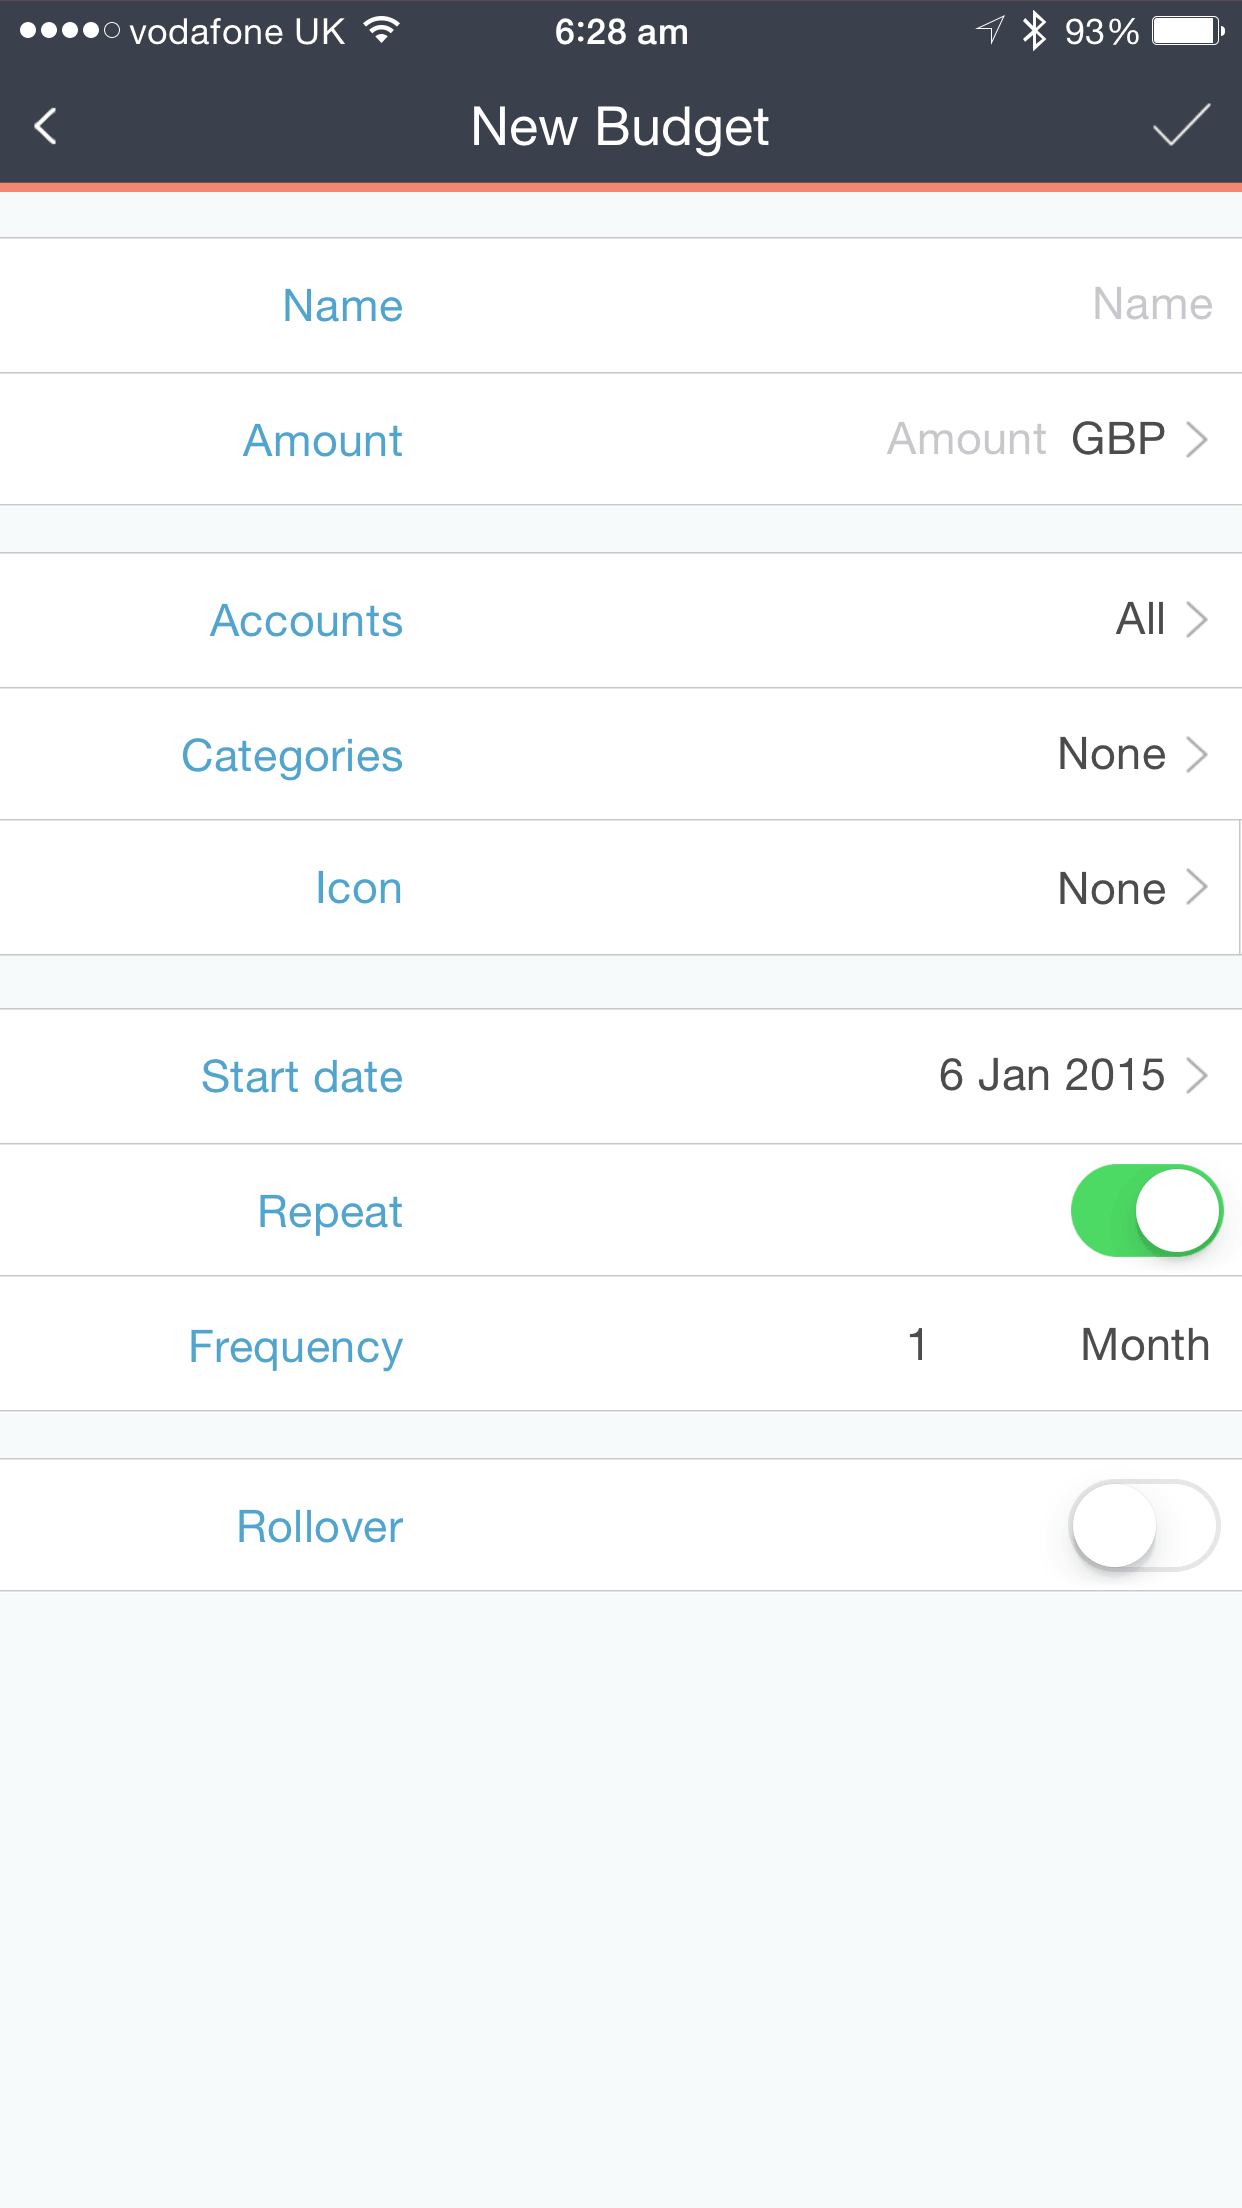This screenshot has width=1242, height=2208.
Task: Tap the battery icon in the status bar
Action: (1187, 31)
